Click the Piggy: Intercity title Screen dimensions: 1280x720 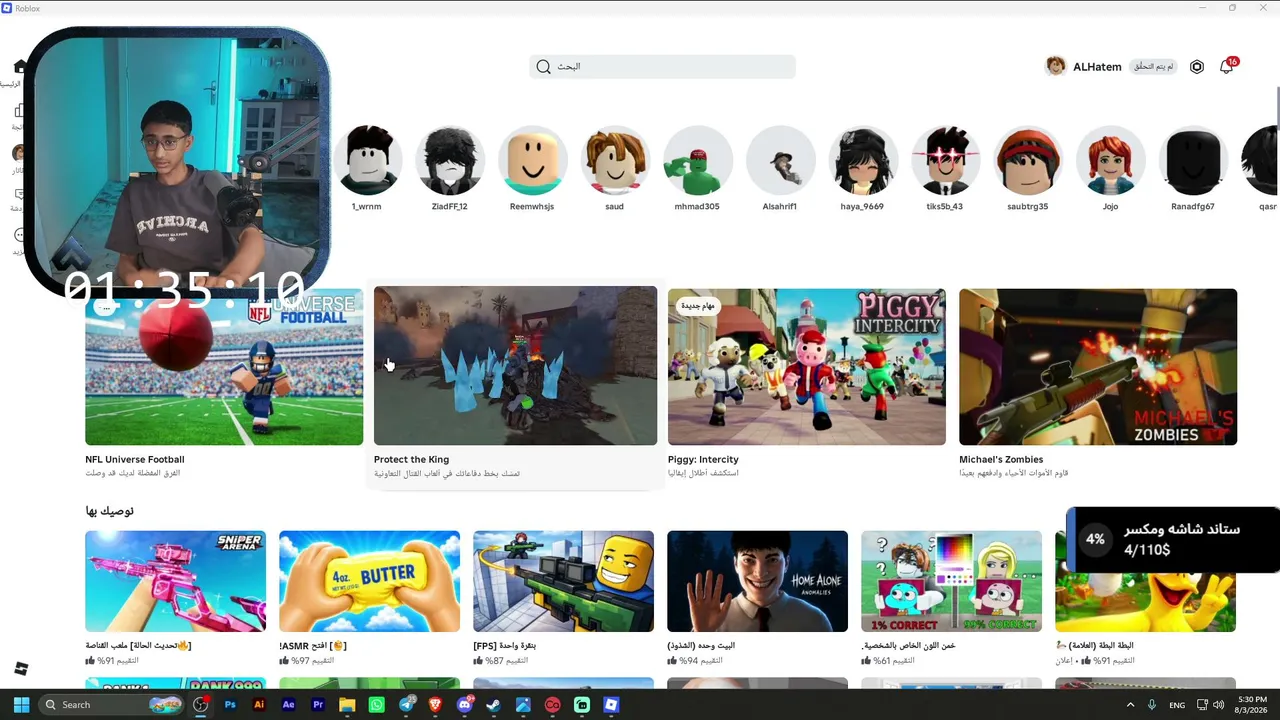[703, 460]
